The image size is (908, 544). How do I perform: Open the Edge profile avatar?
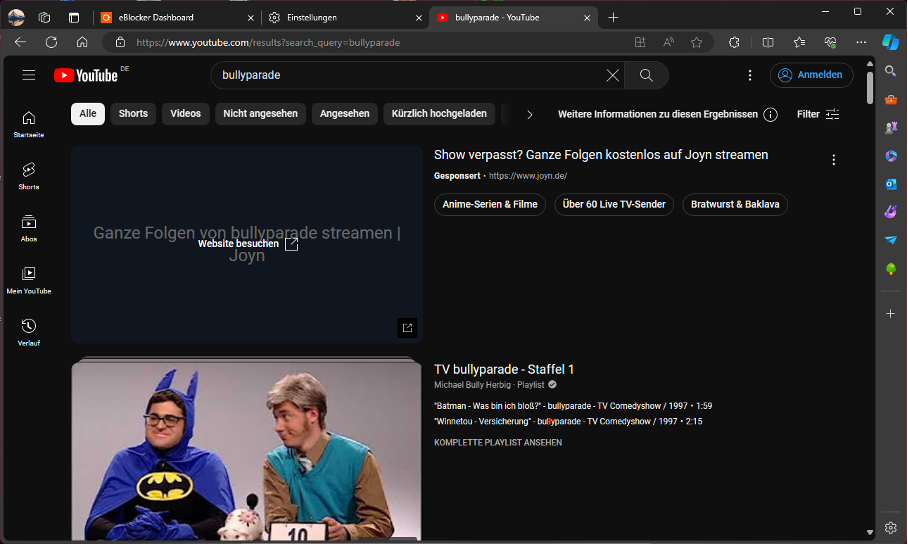16,18
